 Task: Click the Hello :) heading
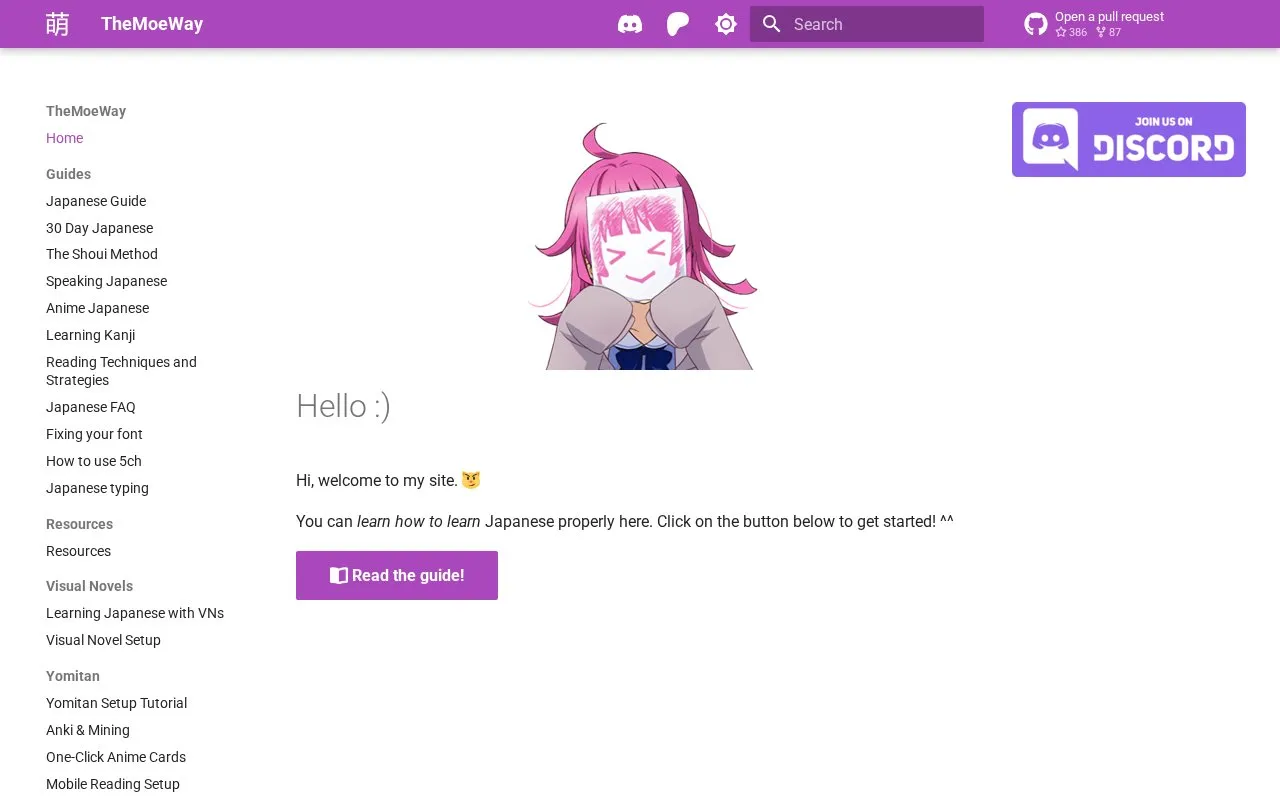coord(343,406)
